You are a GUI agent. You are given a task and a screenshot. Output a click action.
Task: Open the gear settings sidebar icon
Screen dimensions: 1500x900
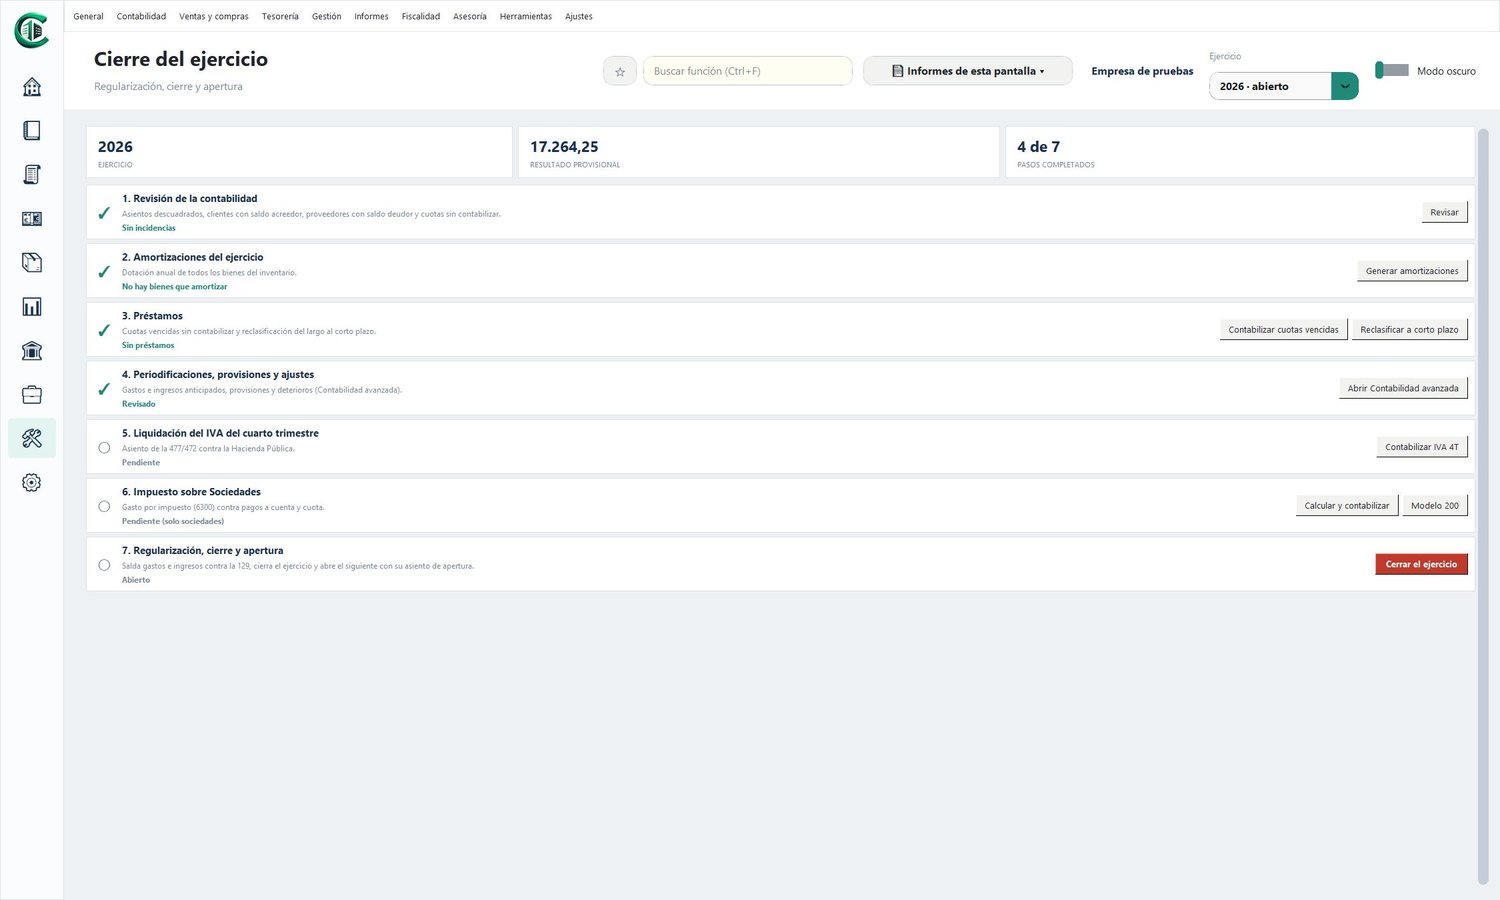(x=32, y=483)
